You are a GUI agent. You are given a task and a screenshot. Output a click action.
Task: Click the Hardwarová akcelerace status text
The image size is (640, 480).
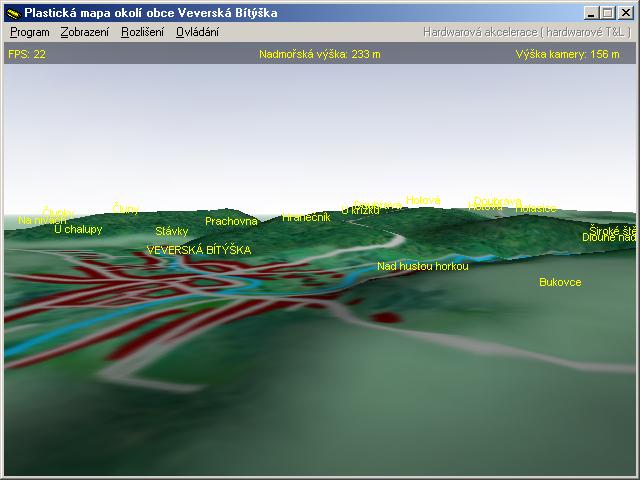click(526, 32)
